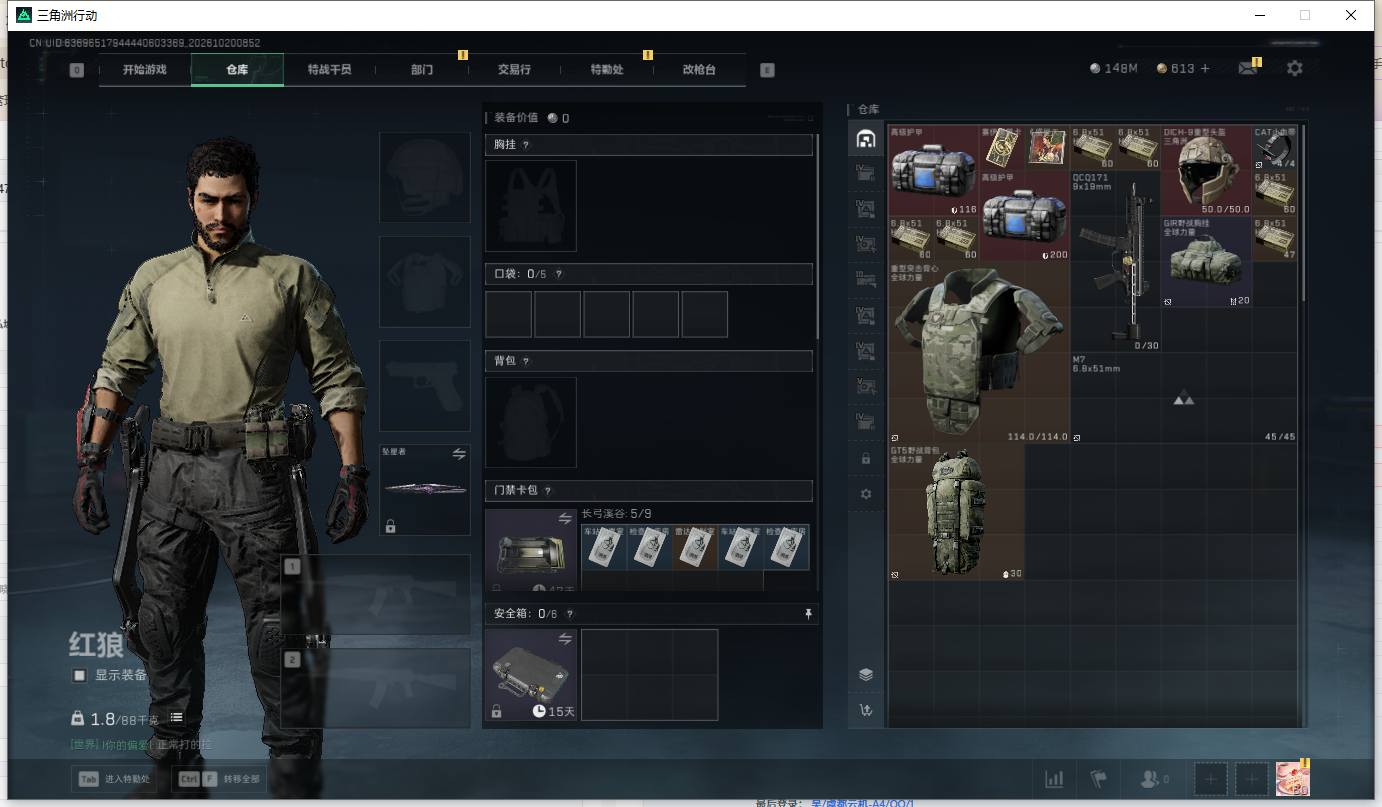Swap the safe box container

(565, 639)
